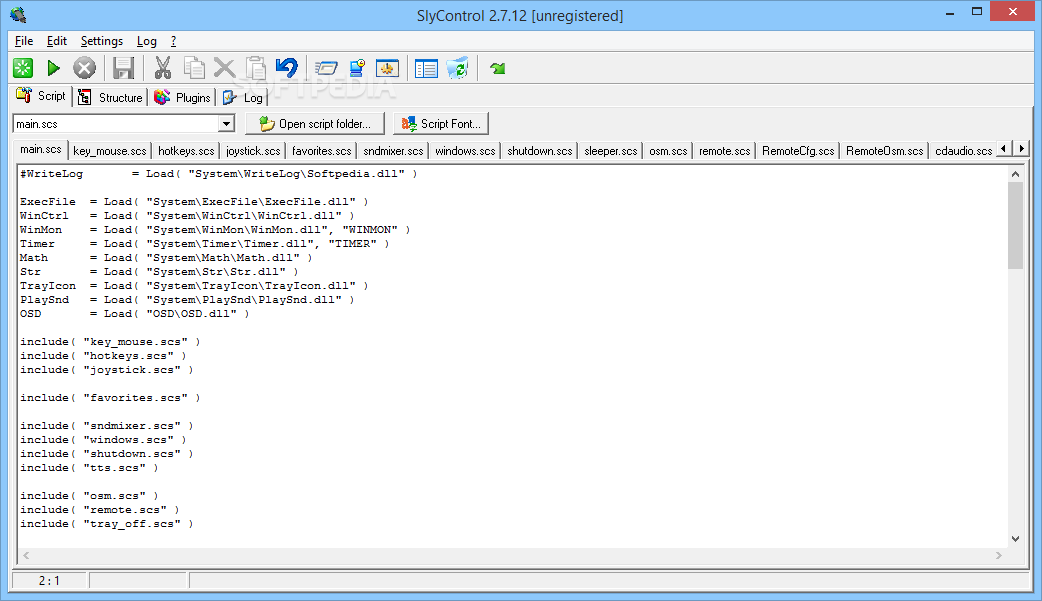Click include "favorites.scs" line
1042x601 pixels.
tap(110, 398)
